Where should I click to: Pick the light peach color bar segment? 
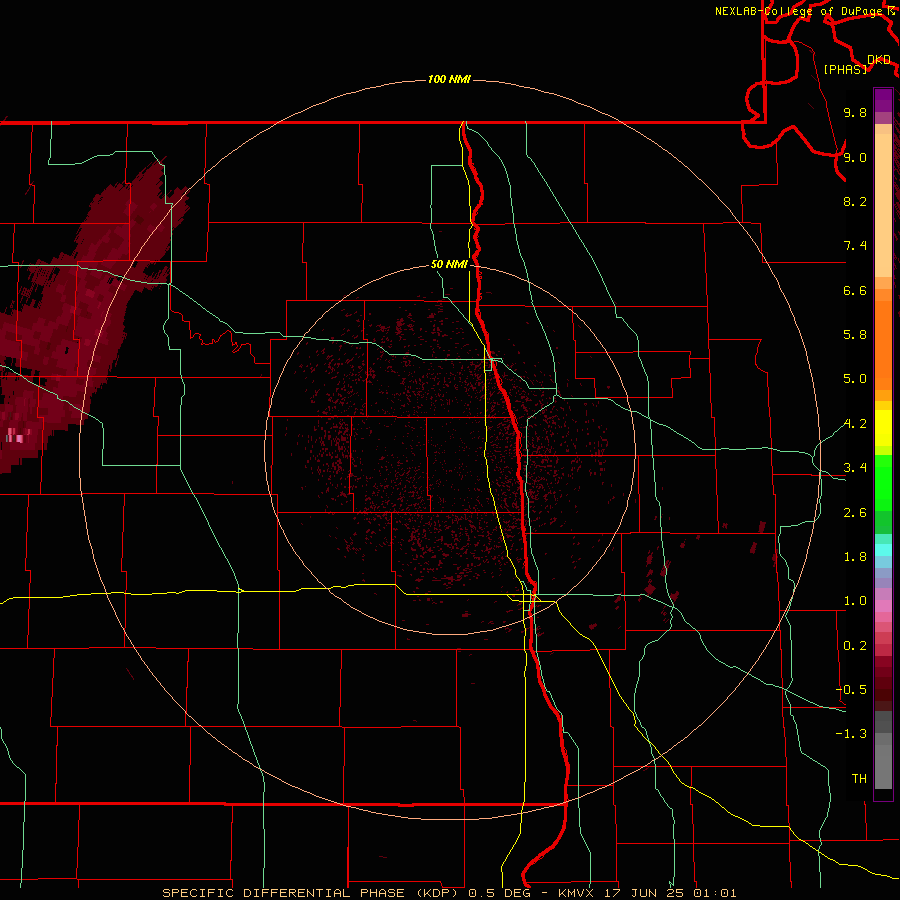[x=883, y=205]
